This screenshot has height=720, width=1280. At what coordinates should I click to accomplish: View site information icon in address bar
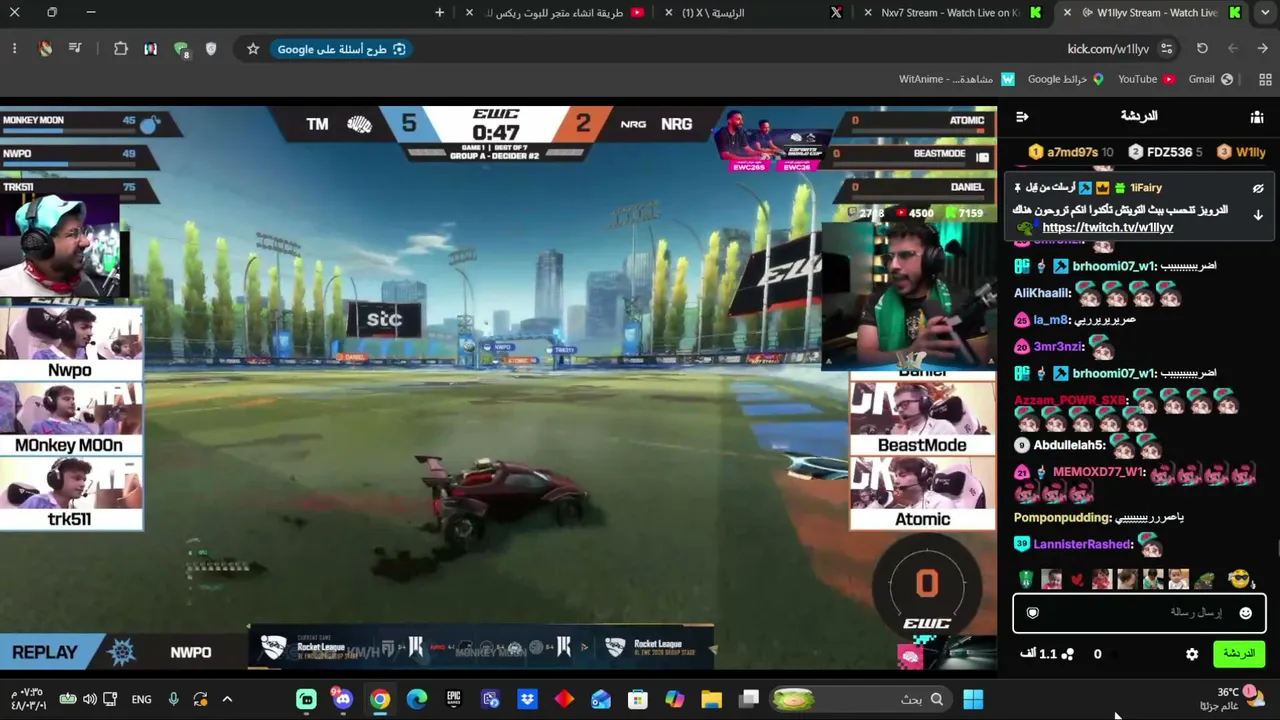coord(1167,49)
